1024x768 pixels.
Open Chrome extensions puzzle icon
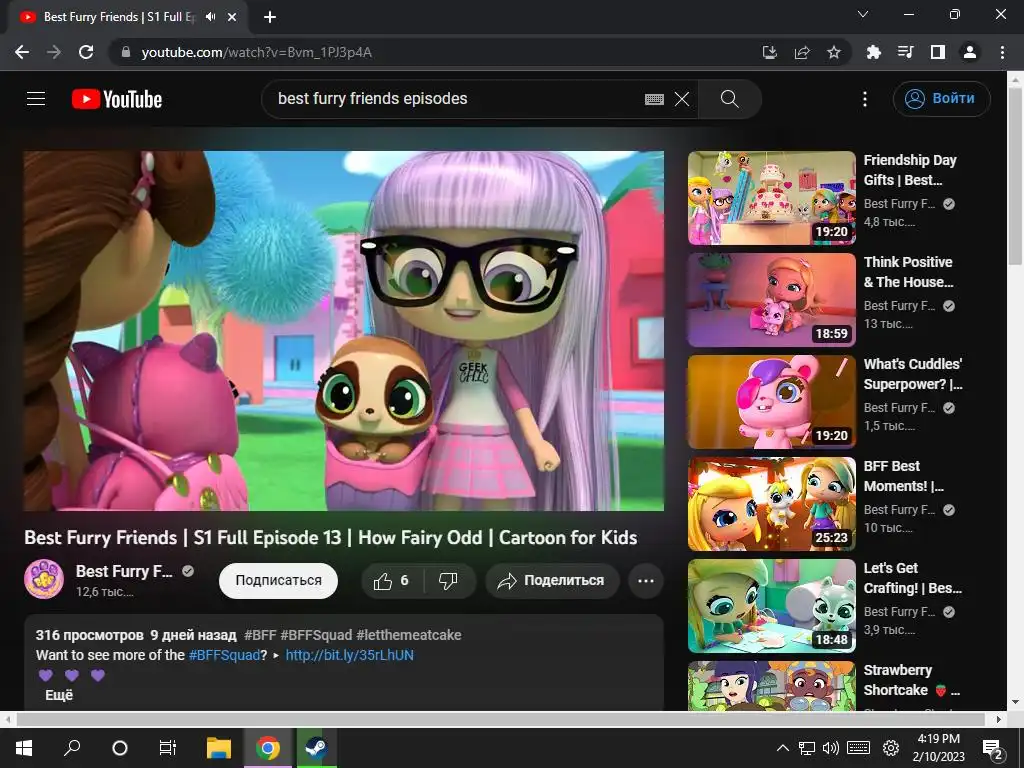click(x=874, y=52)
